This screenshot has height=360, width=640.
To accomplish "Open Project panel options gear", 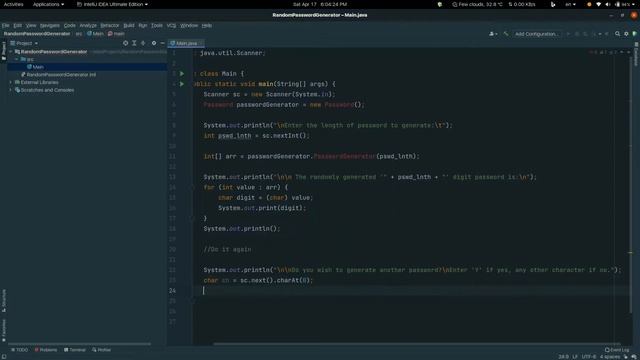I will (x=154, y=43).
